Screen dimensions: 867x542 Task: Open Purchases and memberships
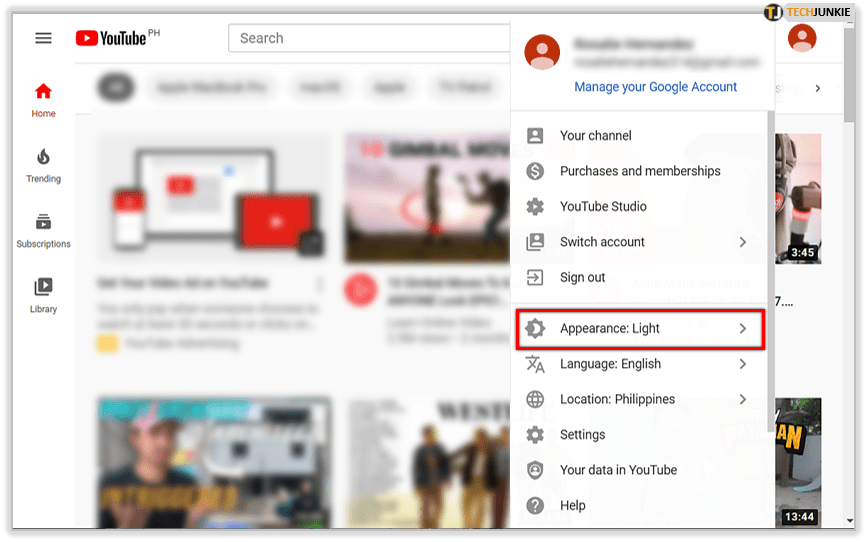[x=640, y=171]
